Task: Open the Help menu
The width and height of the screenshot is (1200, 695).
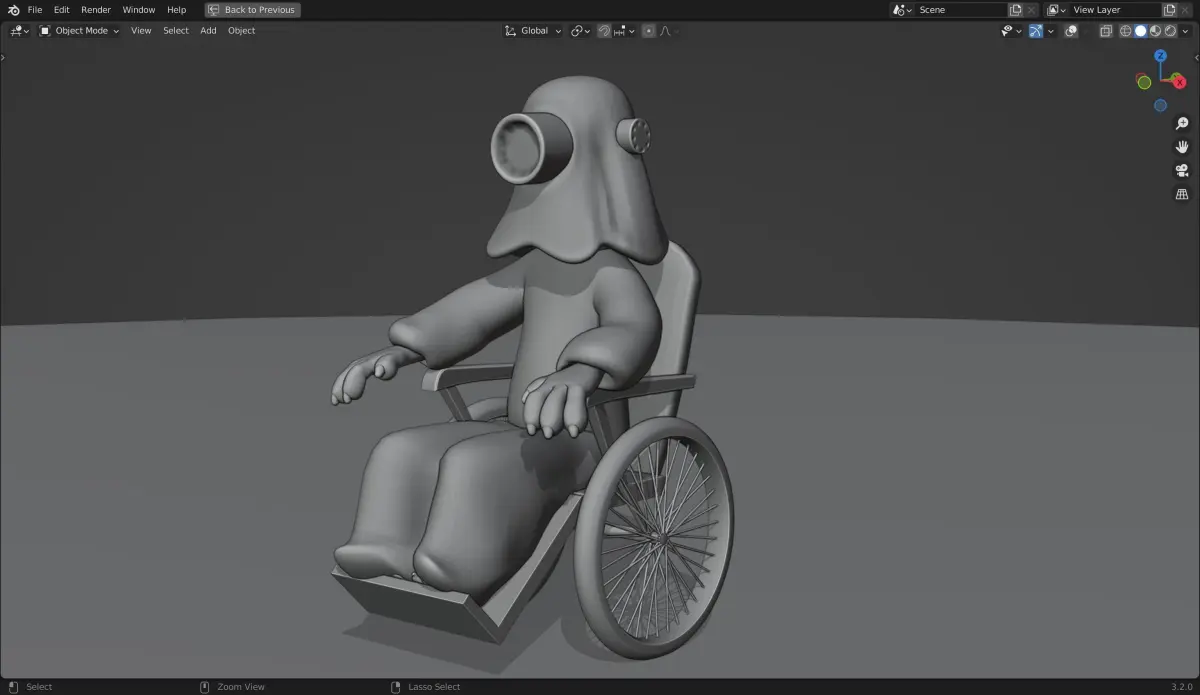Action: (176, 10)
